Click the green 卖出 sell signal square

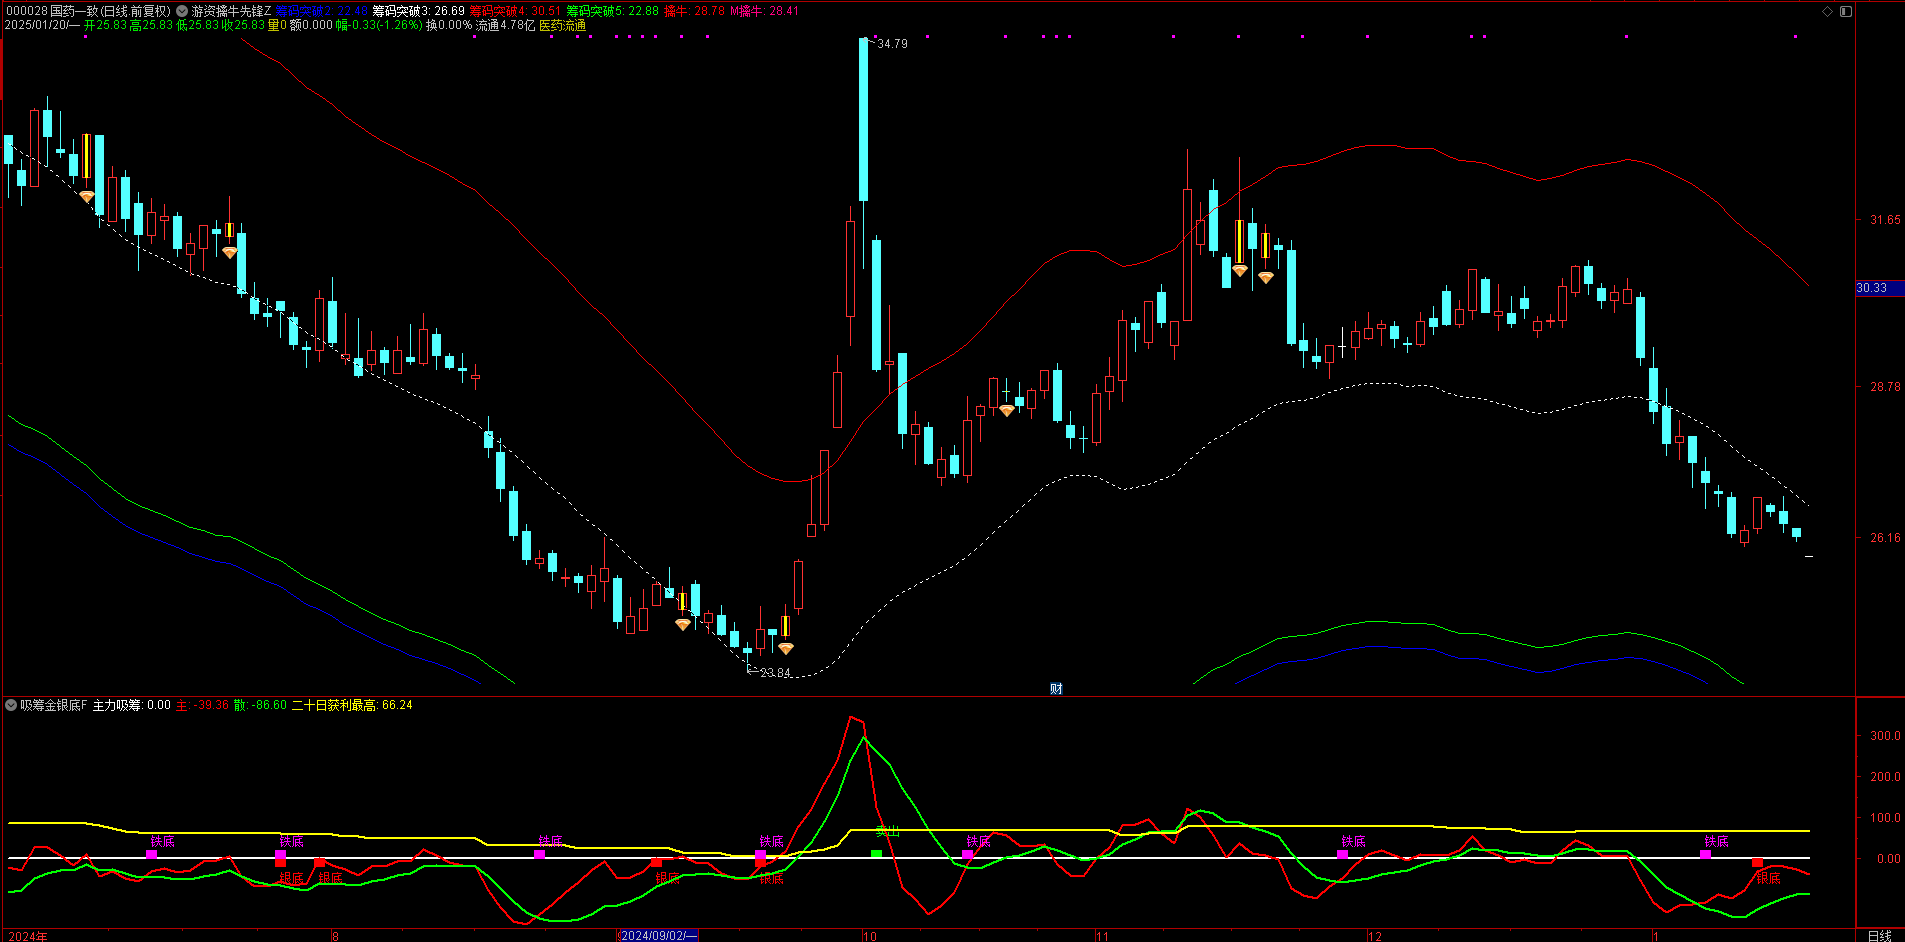877,854
